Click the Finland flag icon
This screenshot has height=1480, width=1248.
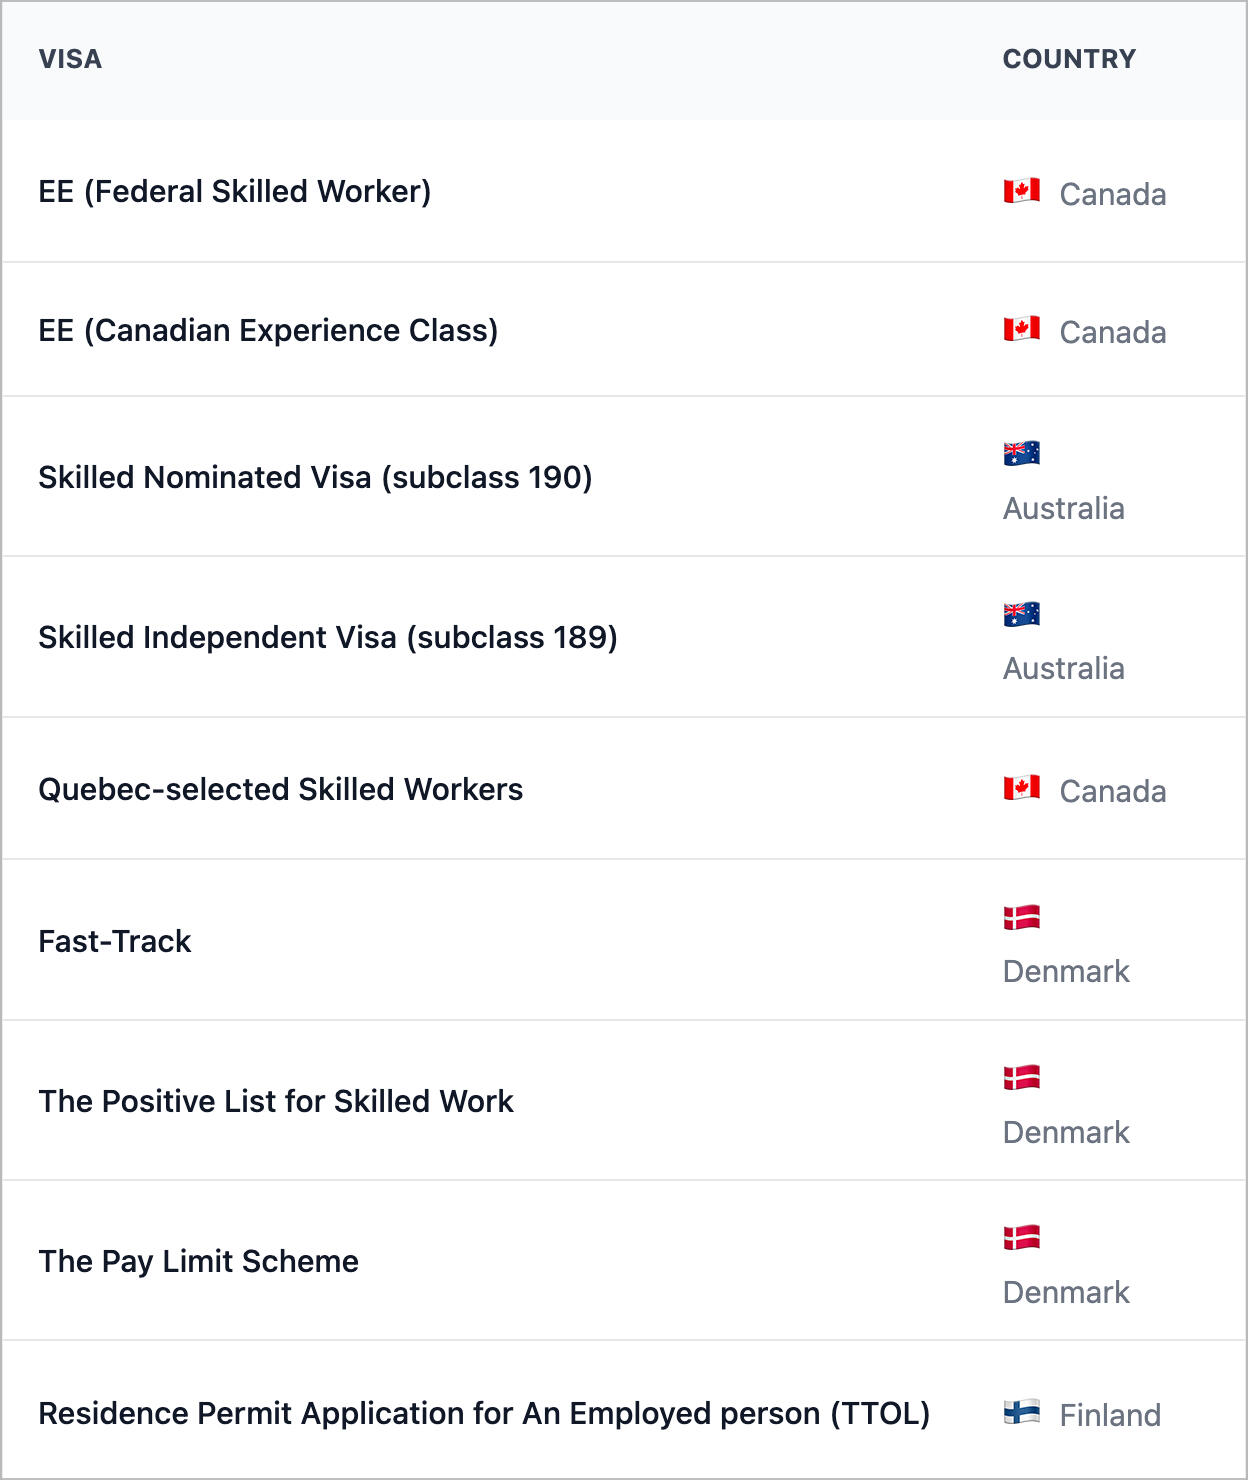pos(1021,1412)
